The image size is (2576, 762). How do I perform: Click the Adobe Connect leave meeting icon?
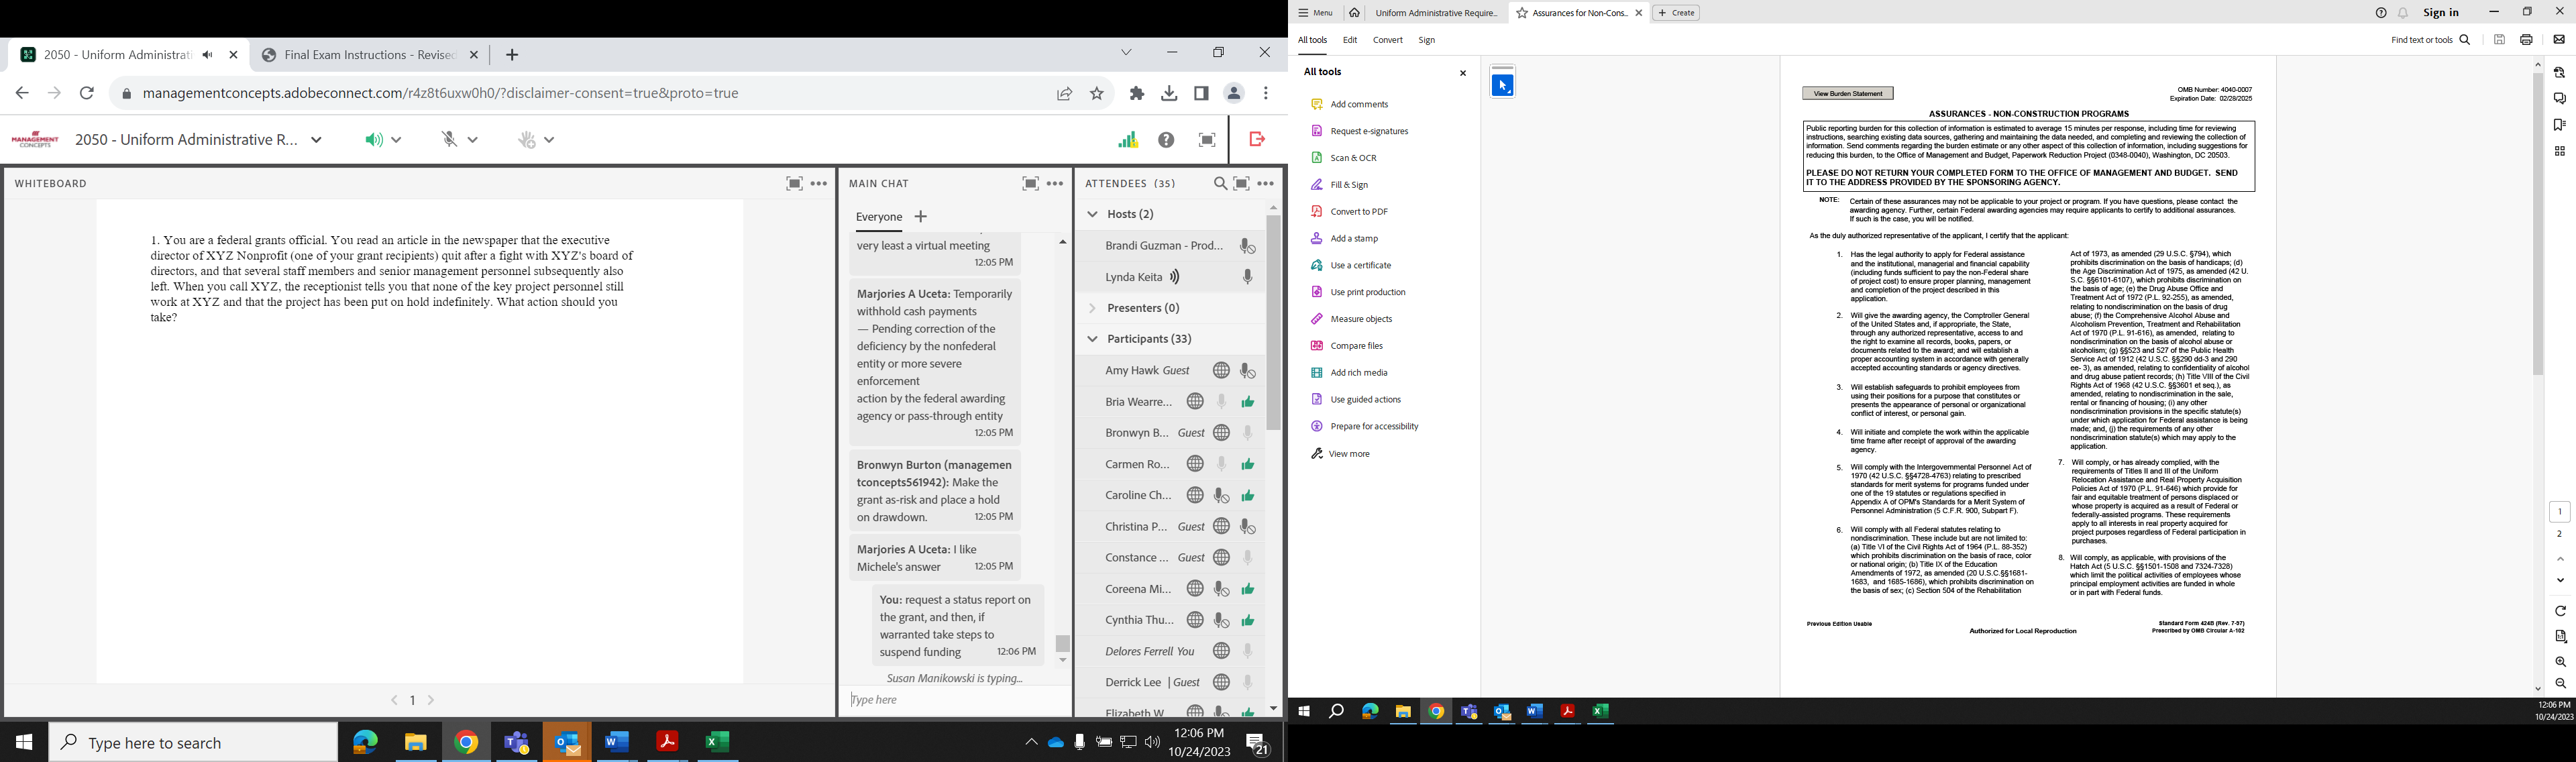pyautogui.click(x=1257, y=140)
